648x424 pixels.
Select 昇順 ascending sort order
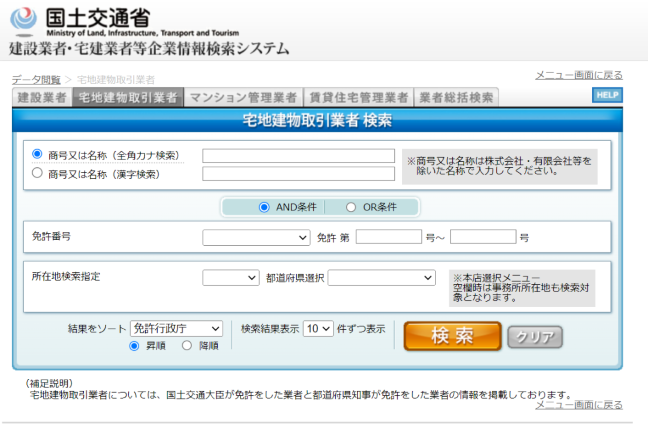[x=134, y=346]
